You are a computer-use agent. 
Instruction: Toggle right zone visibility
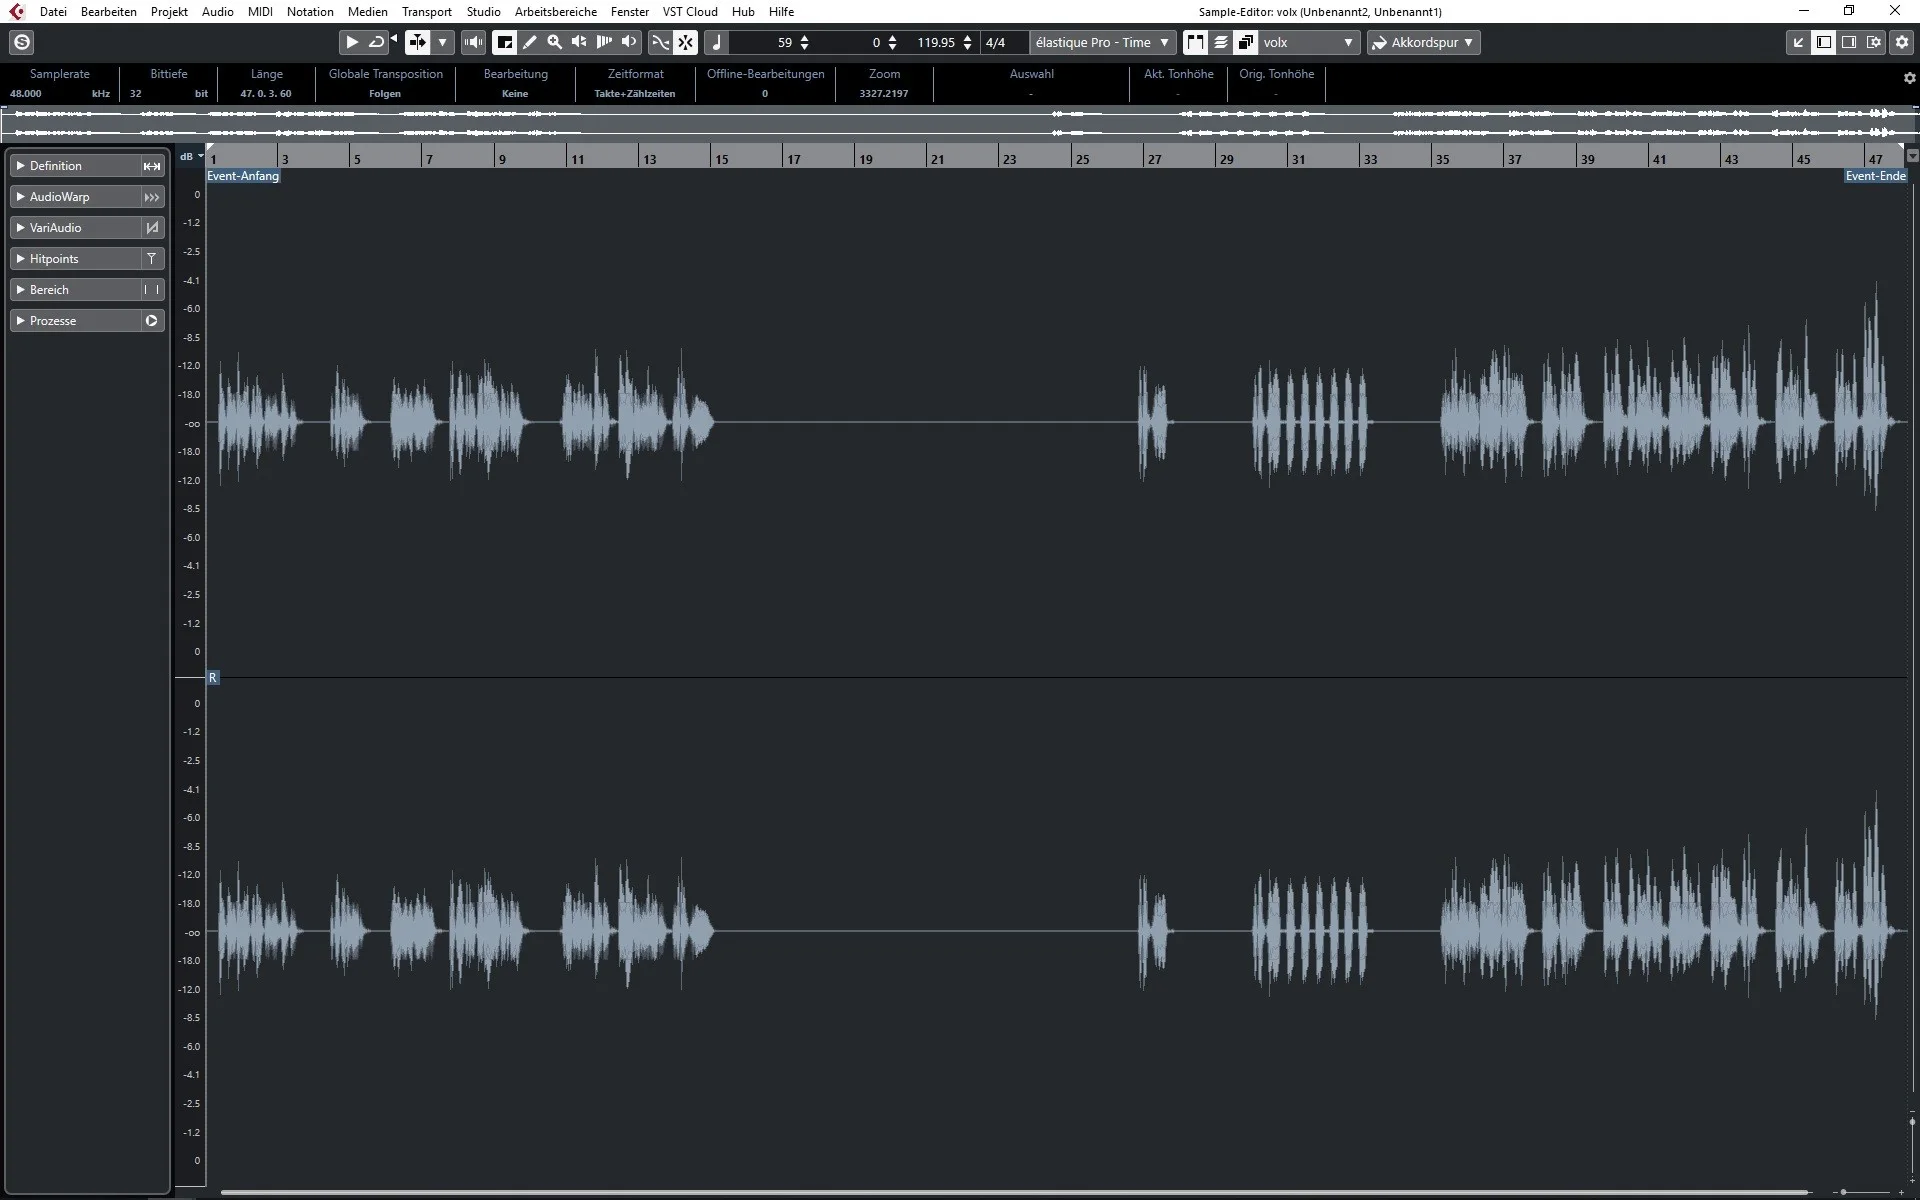pyautogui.click(x=1849, y=42)
